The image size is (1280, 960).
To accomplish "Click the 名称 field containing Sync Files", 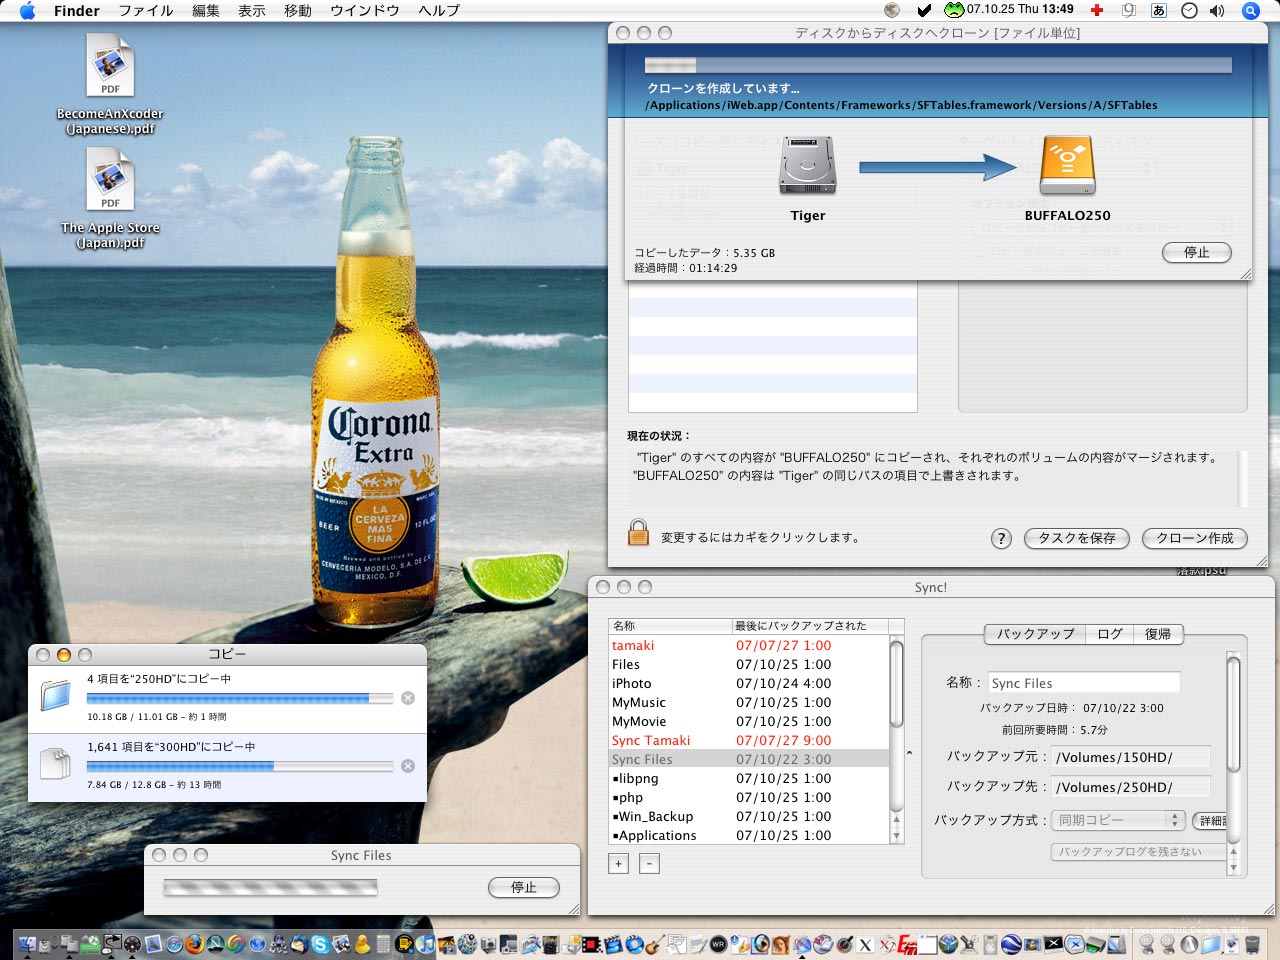I will point(1084,683).
